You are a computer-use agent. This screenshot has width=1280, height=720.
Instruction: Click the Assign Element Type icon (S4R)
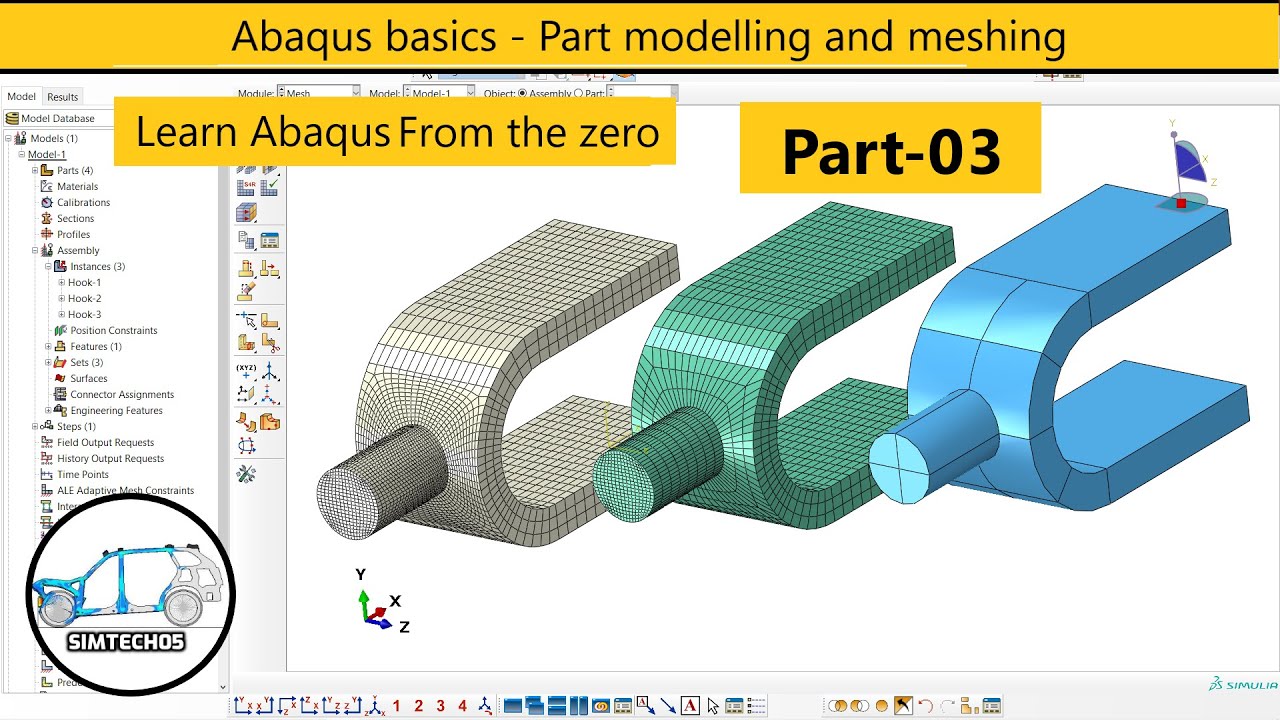coord(245,187)
